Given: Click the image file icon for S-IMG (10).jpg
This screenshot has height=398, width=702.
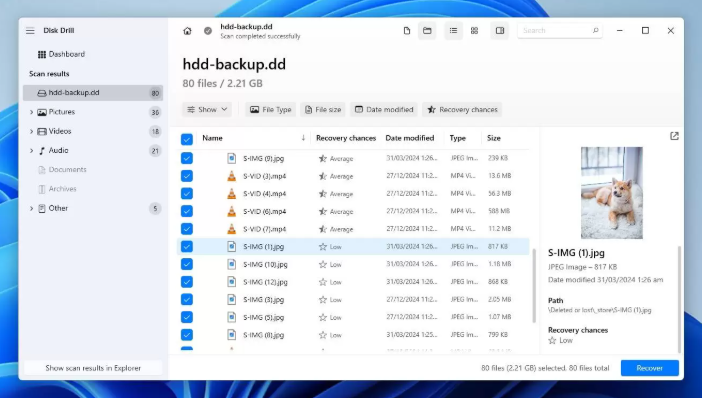Looking at the screenshot, I should click(x=231, y=264).
